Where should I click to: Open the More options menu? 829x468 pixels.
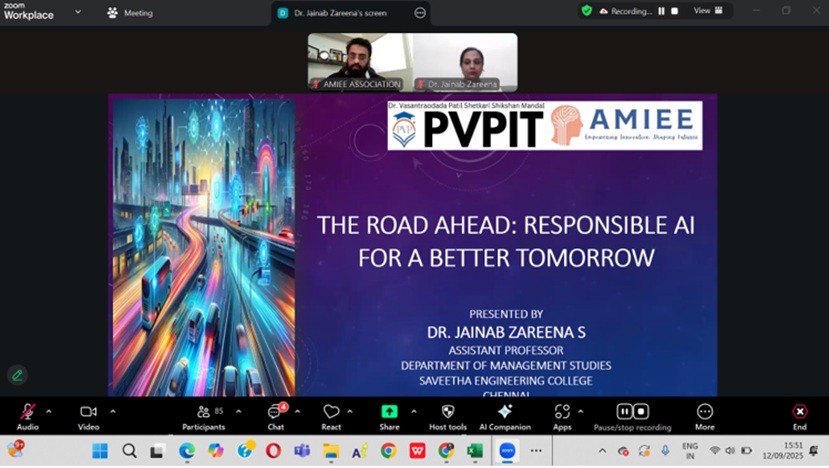point(705,412)
